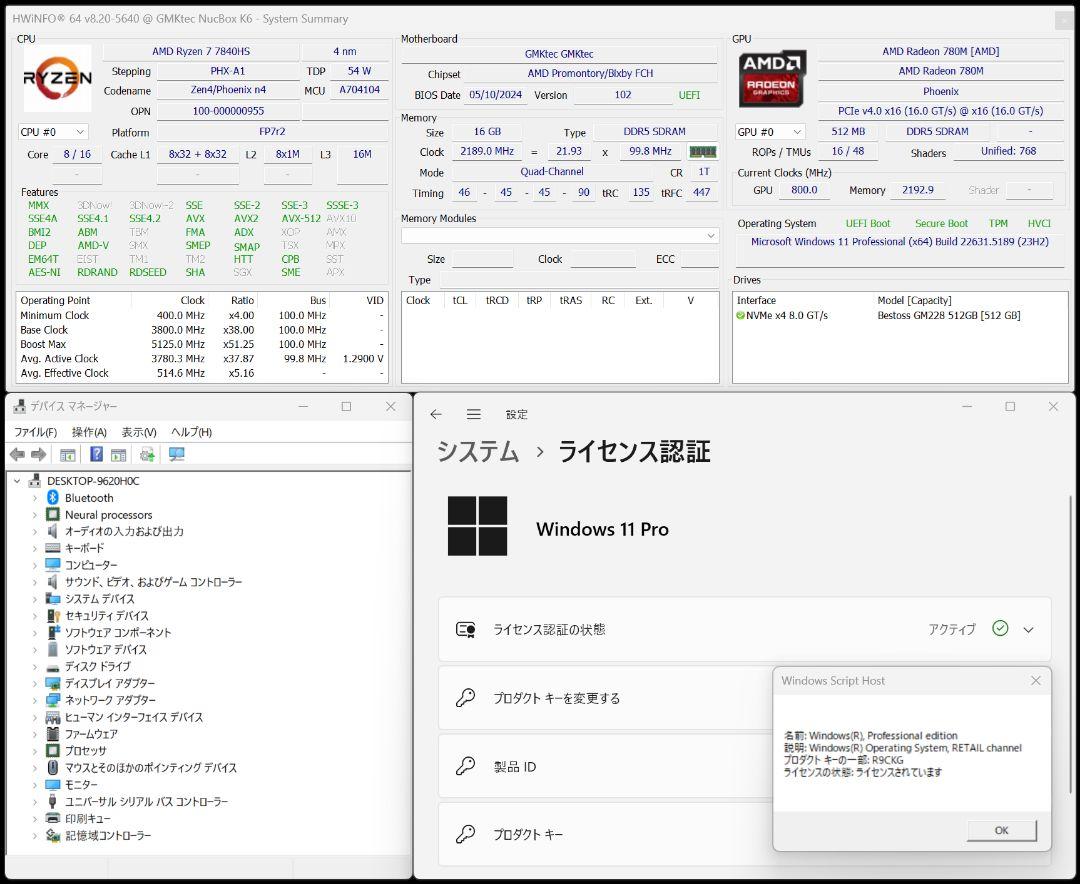Click the green memory module icon in HWiNFO
This screenshot has width=1080, height=884.
click(703, 152)
